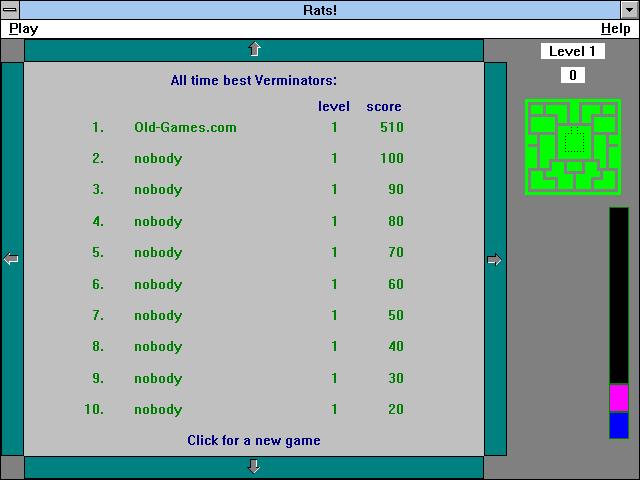The image size is (640, 480).
Task: Click the blue segment of the meter
Action: tap(619, 425)
